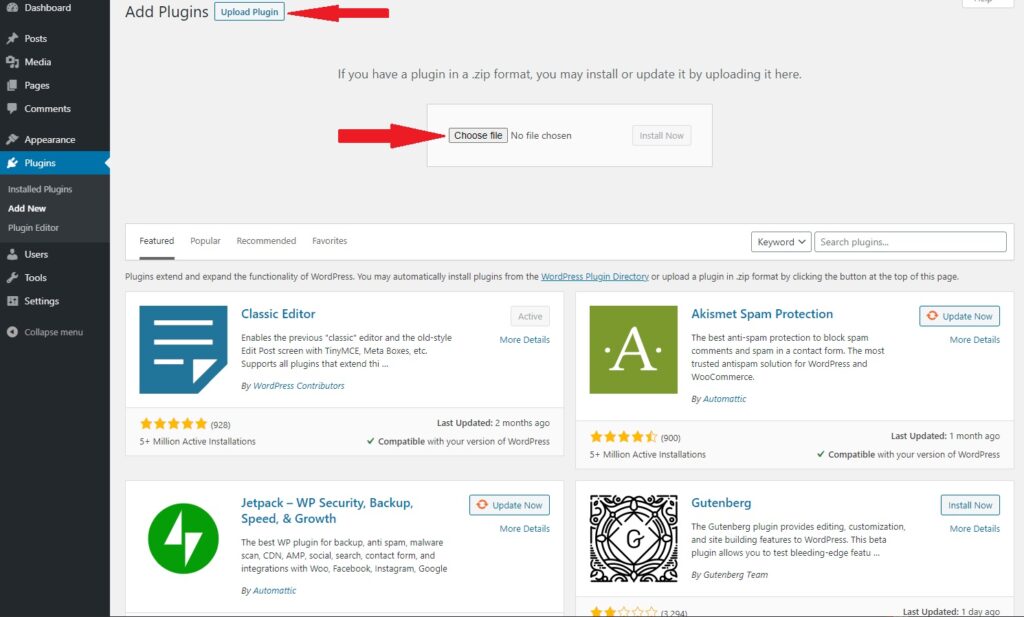Click the Settings sliders icon
Screen dimensions: 1024x617
tap(12, 301)
